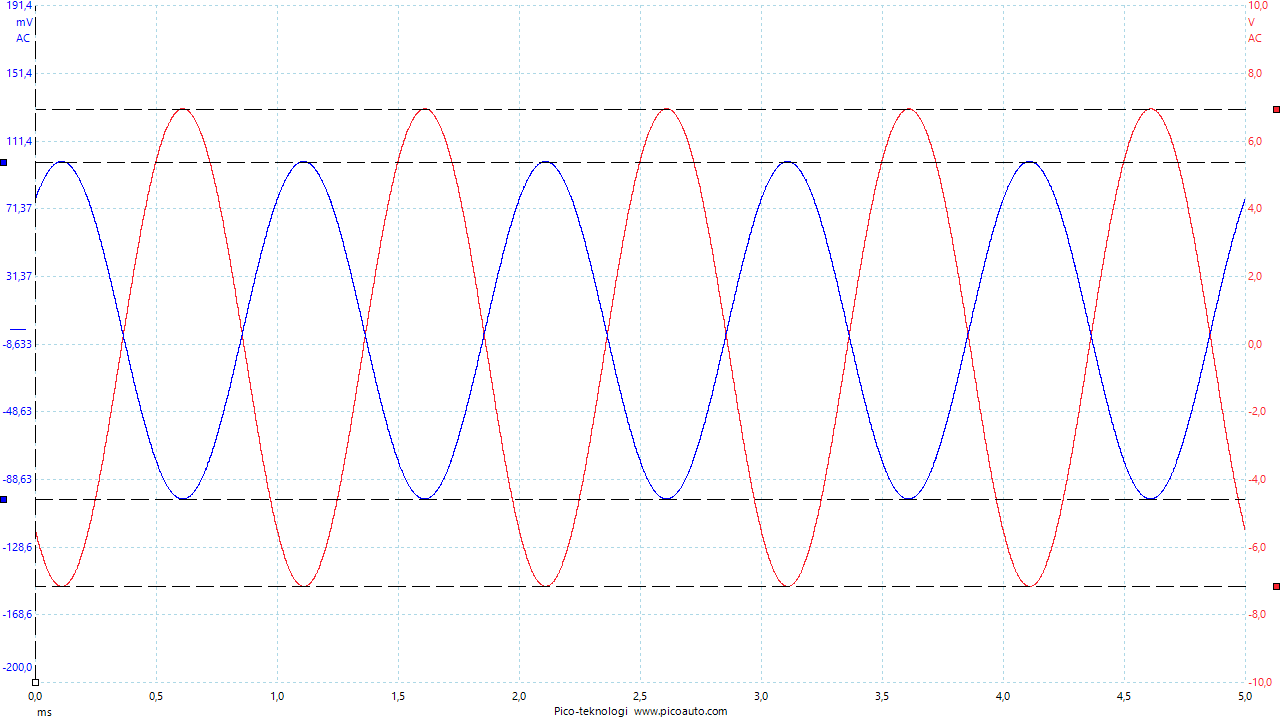Click the red 'AC' coupling label
Image resolution: width=1280 pixels, height=720 pixels.
click(x=1255, y=38)
